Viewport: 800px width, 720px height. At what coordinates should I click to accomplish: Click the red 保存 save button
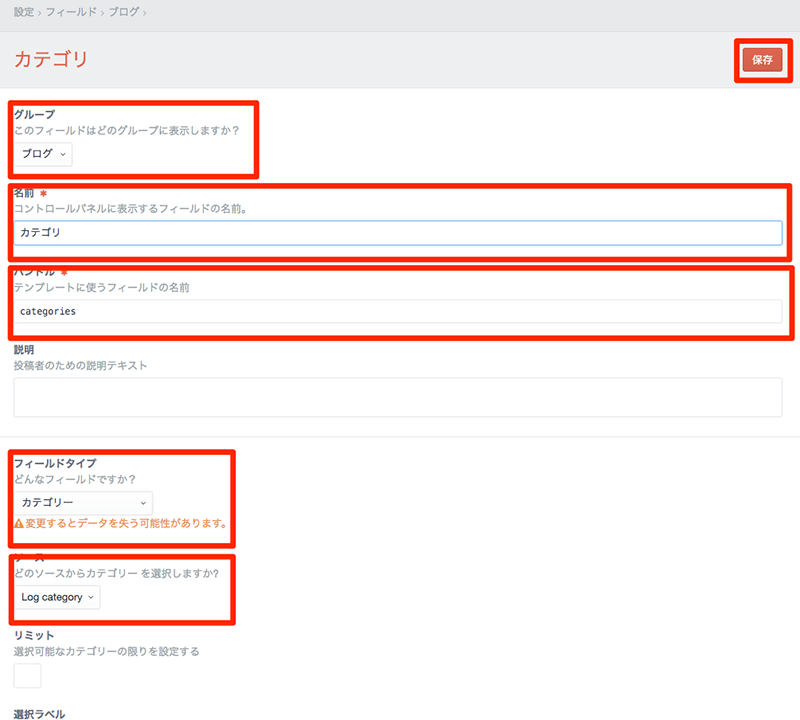[762, 60]
